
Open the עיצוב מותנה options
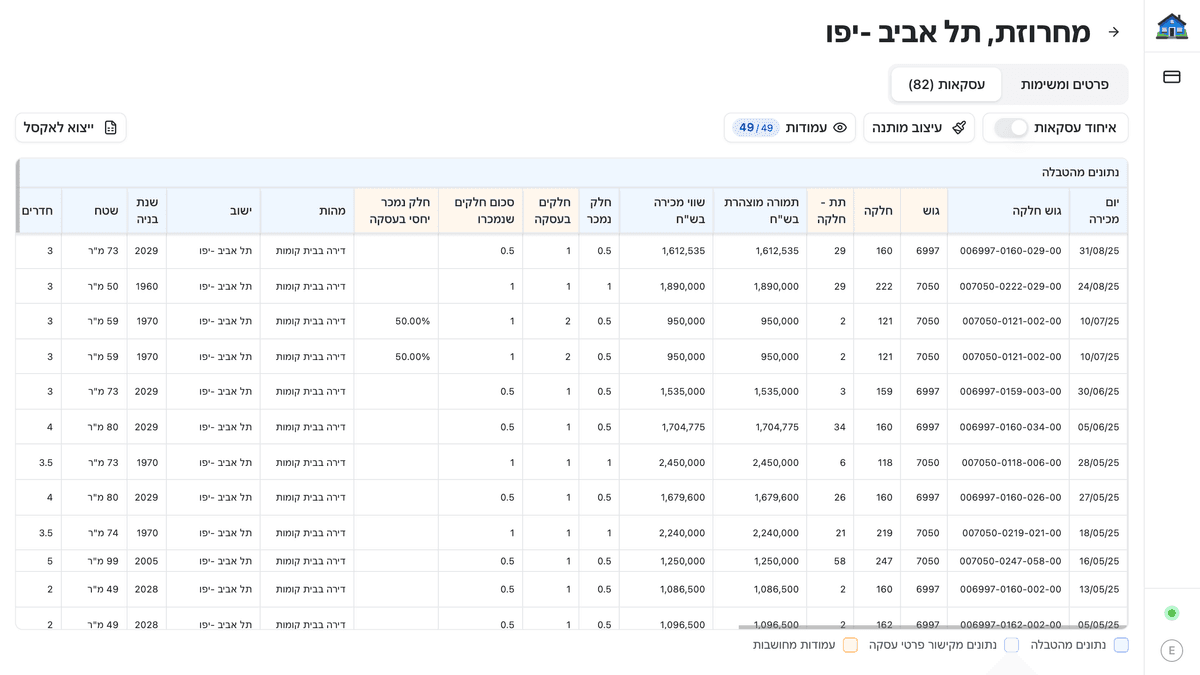tap(918, 127)
